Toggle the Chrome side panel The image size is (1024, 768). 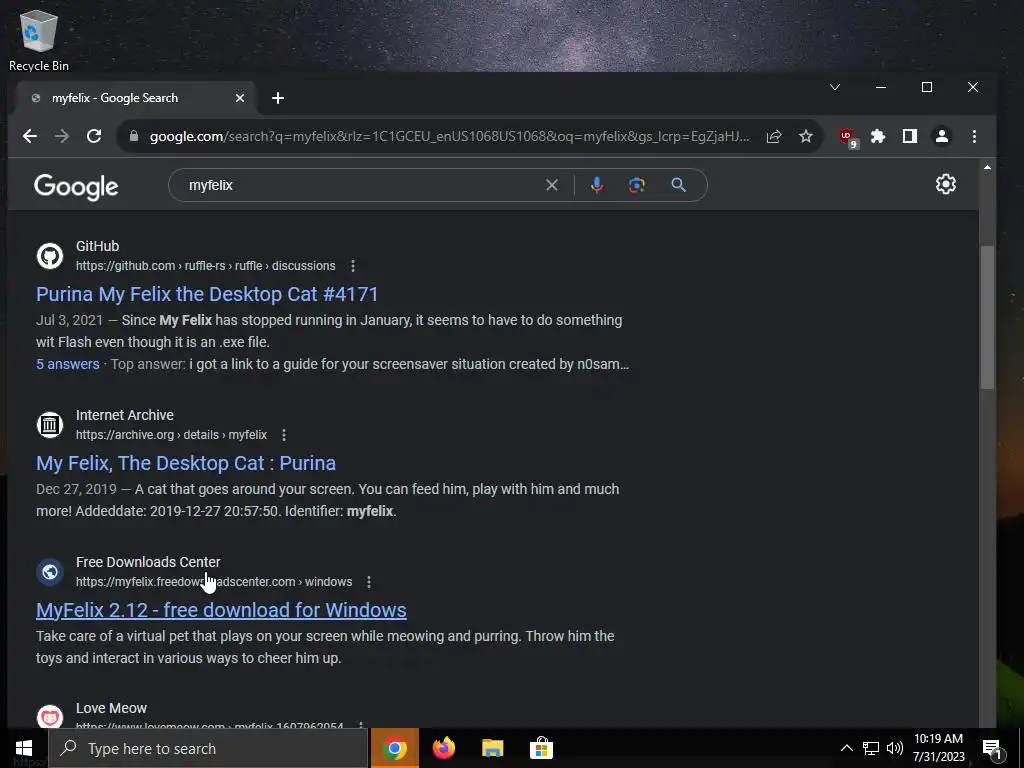[x=910, y=136]
